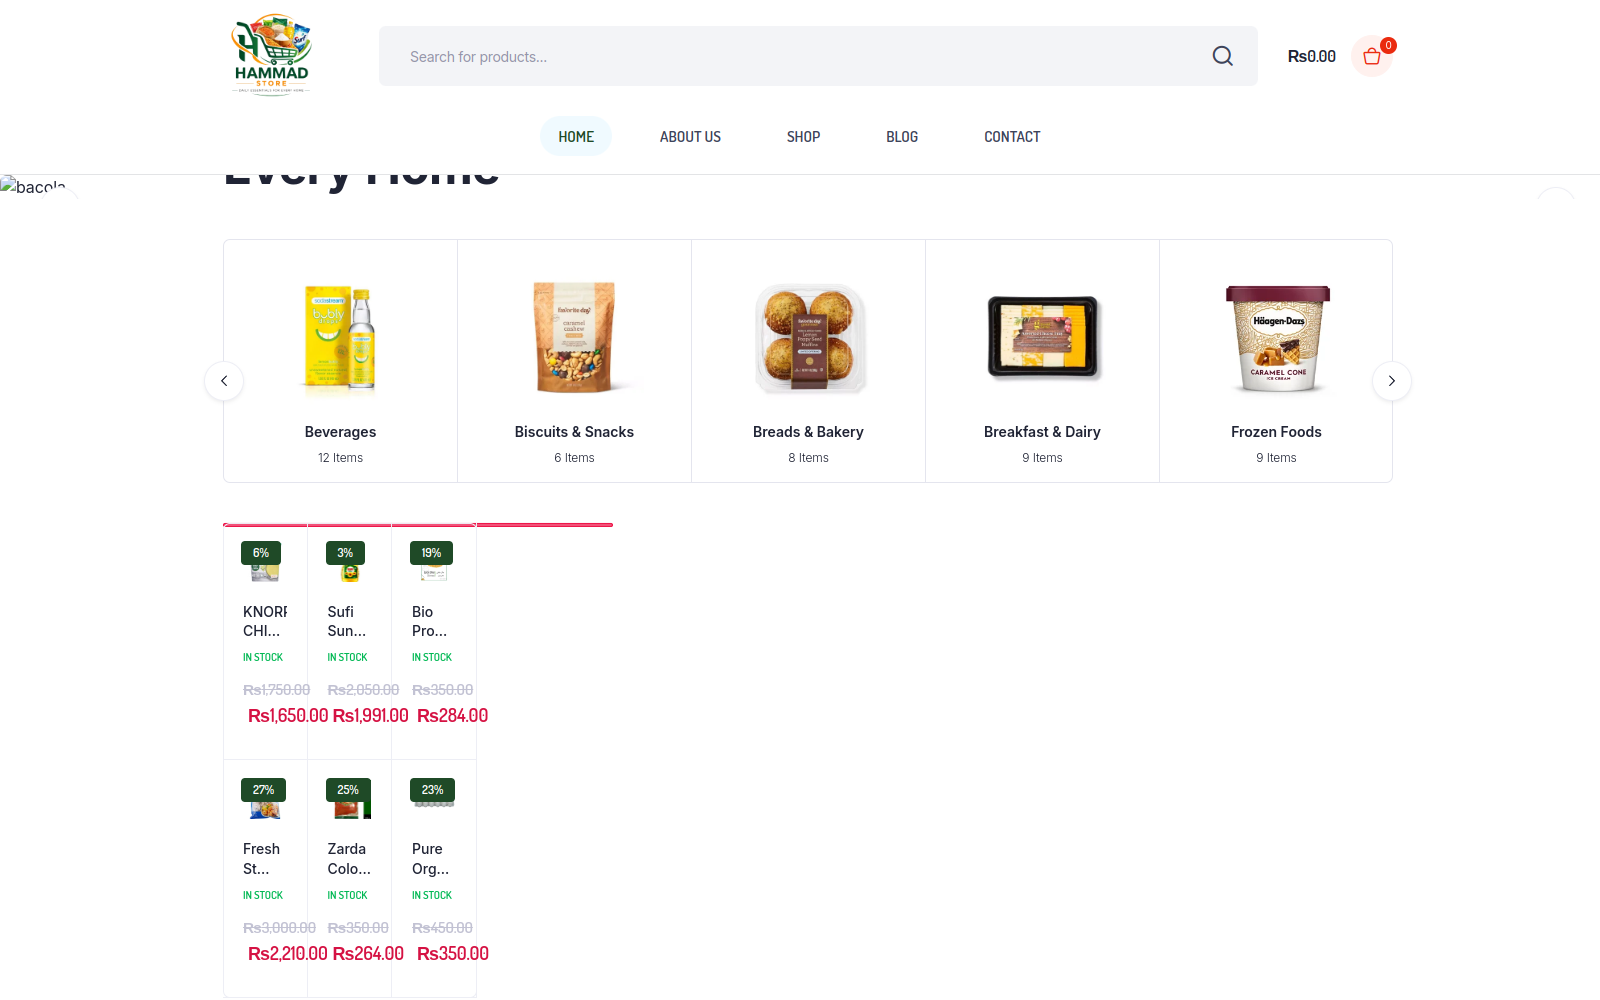Click the 8 Items count text
1600x1000 pixels.
point(808,458)
